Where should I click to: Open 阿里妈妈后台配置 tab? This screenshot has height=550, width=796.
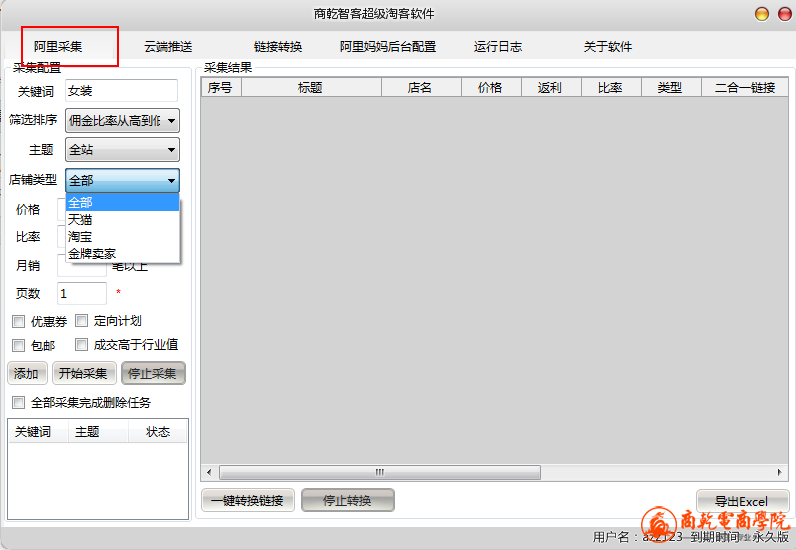pos(388,47)
